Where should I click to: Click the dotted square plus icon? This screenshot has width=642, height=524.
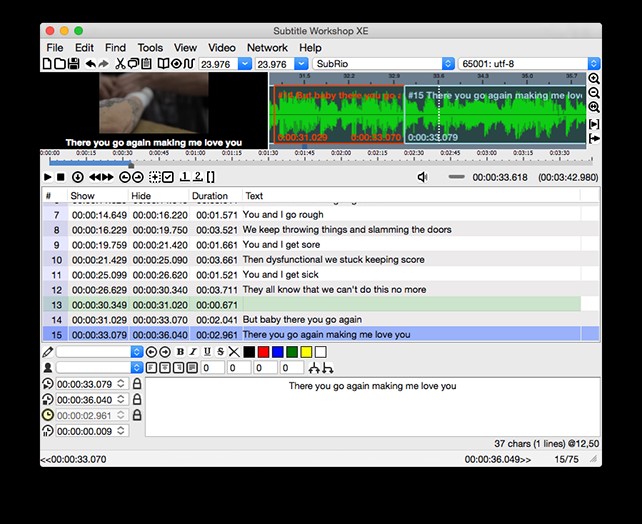[155, 177]
